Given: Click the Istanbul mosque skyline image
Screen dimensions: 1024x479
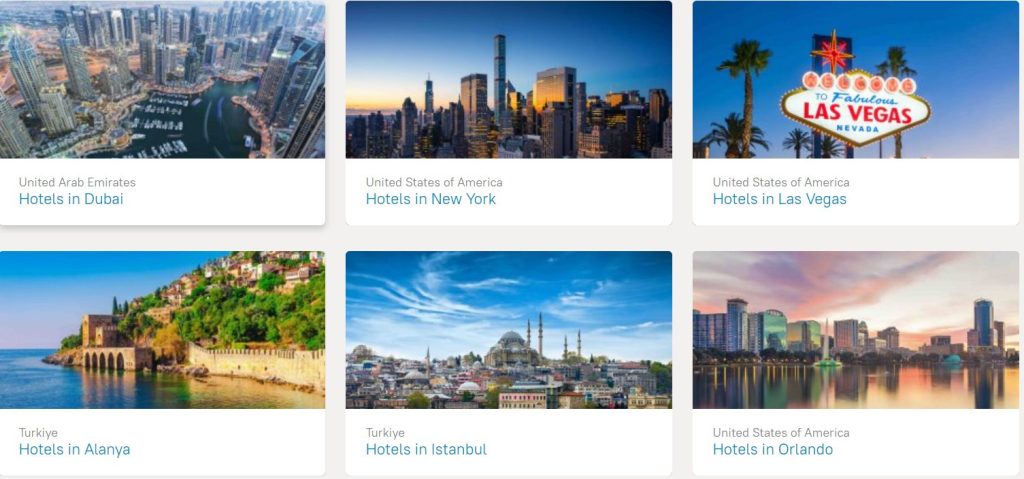Looking at the screenshot, I should coord(509,330).
